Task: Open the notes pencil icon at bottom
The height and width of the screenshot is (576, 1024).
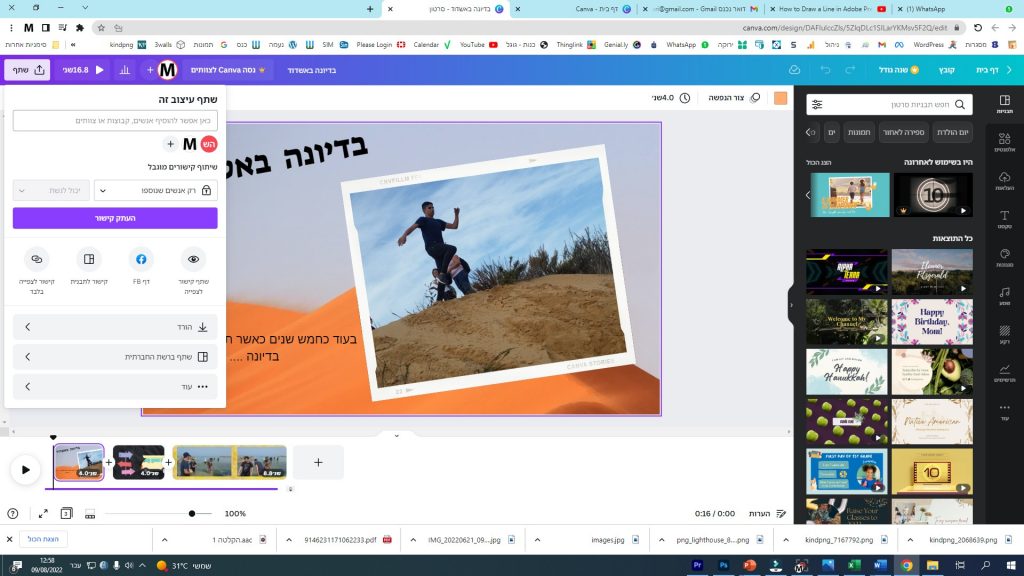Action: coord(781,513)
